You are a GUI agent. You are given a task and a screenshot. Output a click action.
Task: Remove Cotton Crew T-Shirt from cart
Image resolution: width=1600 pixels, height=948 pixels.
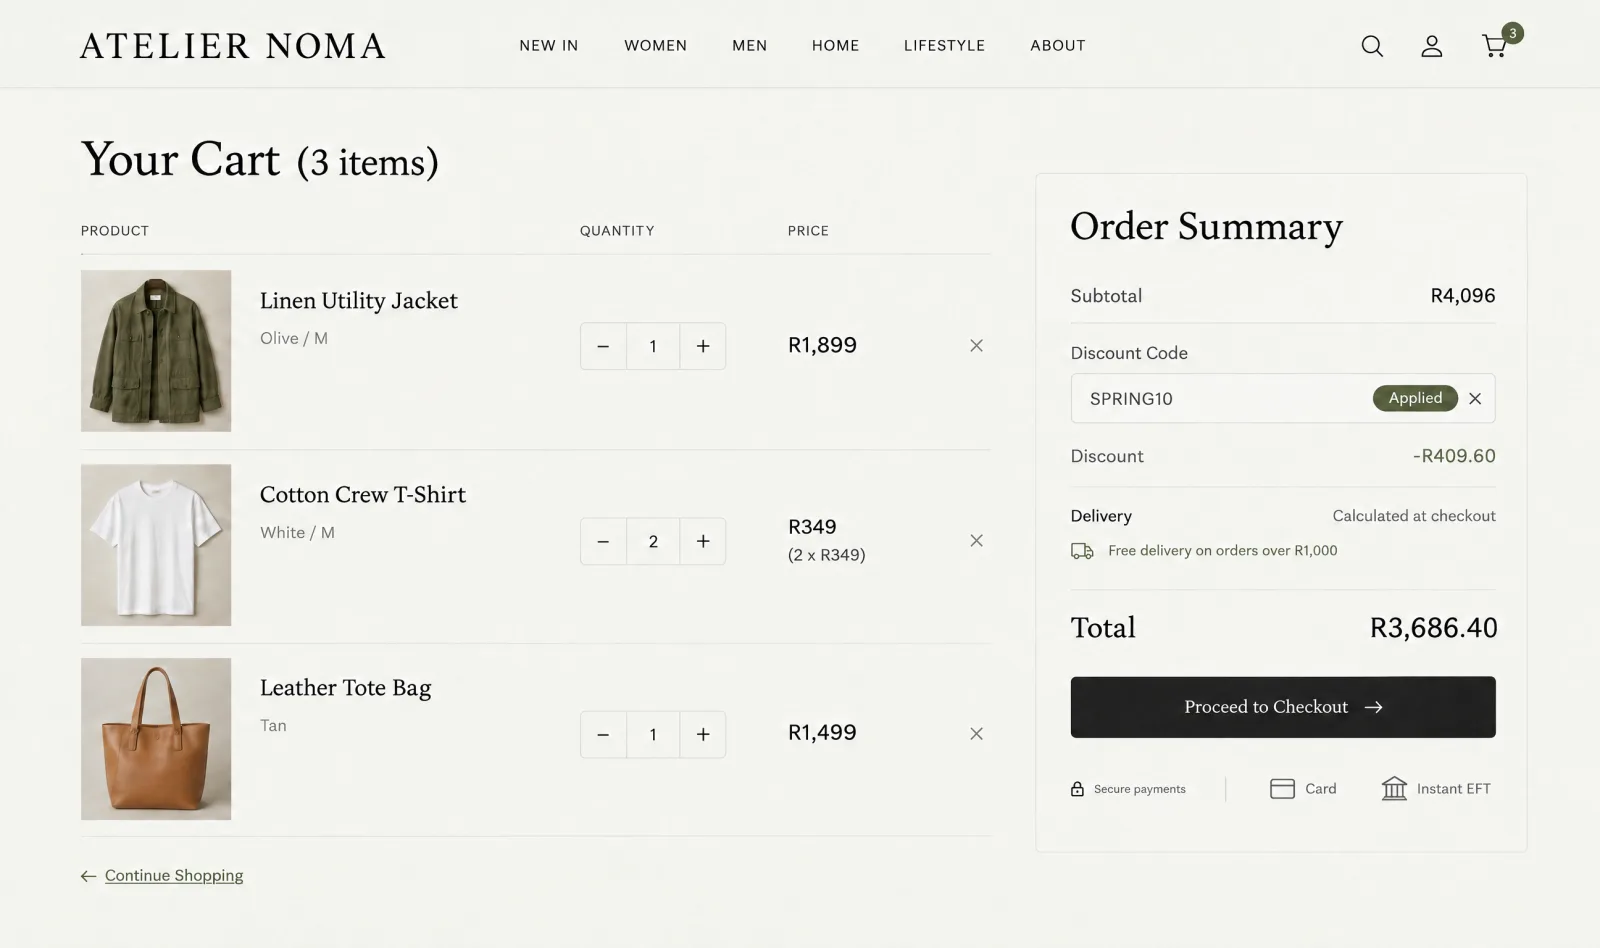pyautogui.click(x=977, y=541)
